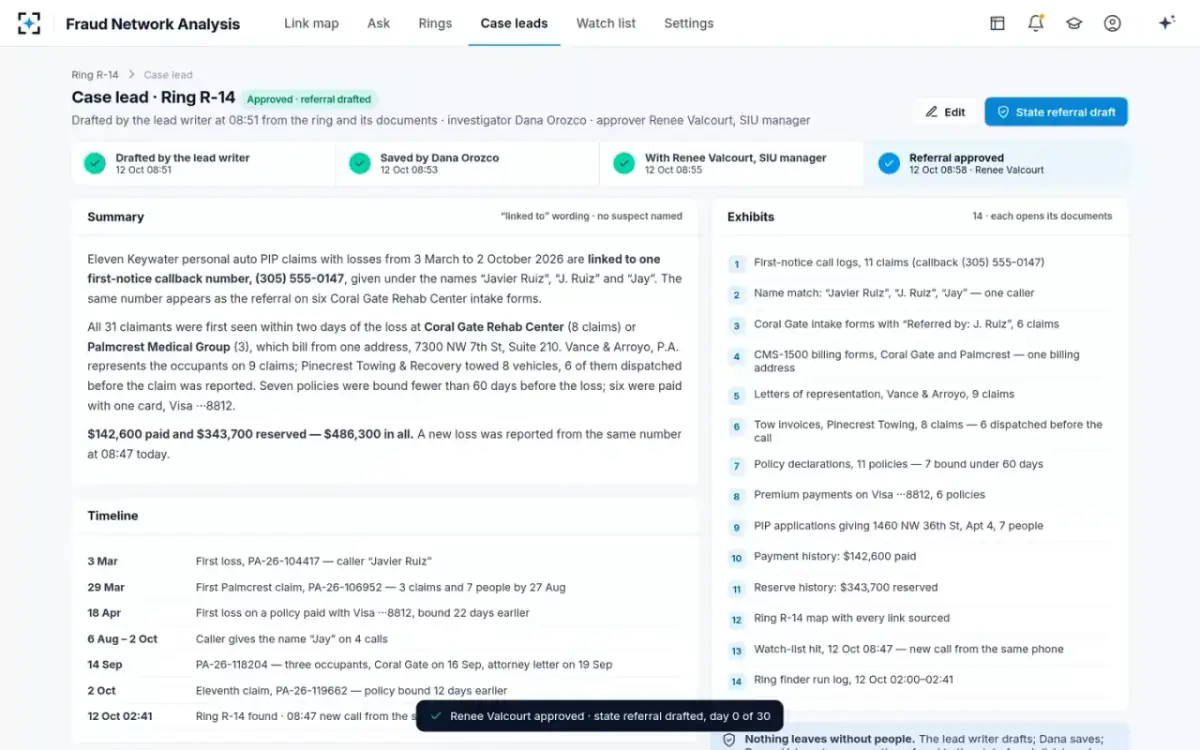The height and width of the screenshot is (750, 1200).
Task: Open the layout panel icon in header
Action: pyautogui.click(x=997, y=23)
